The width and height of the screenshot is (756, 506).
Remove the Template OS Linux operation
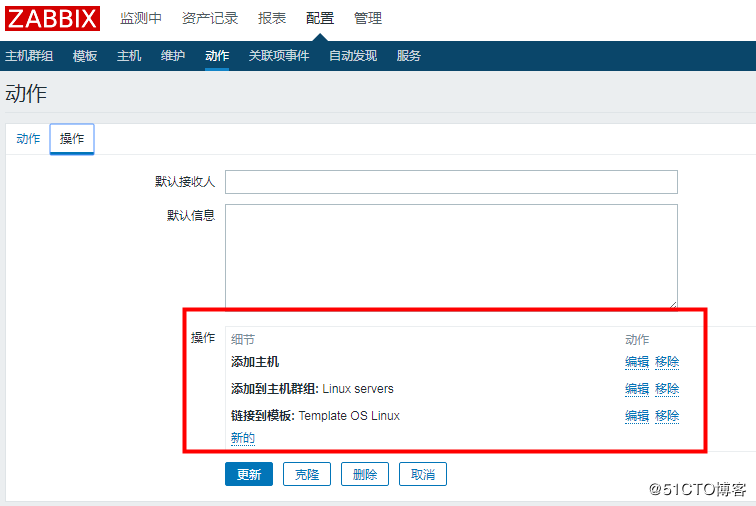(667, 416)
